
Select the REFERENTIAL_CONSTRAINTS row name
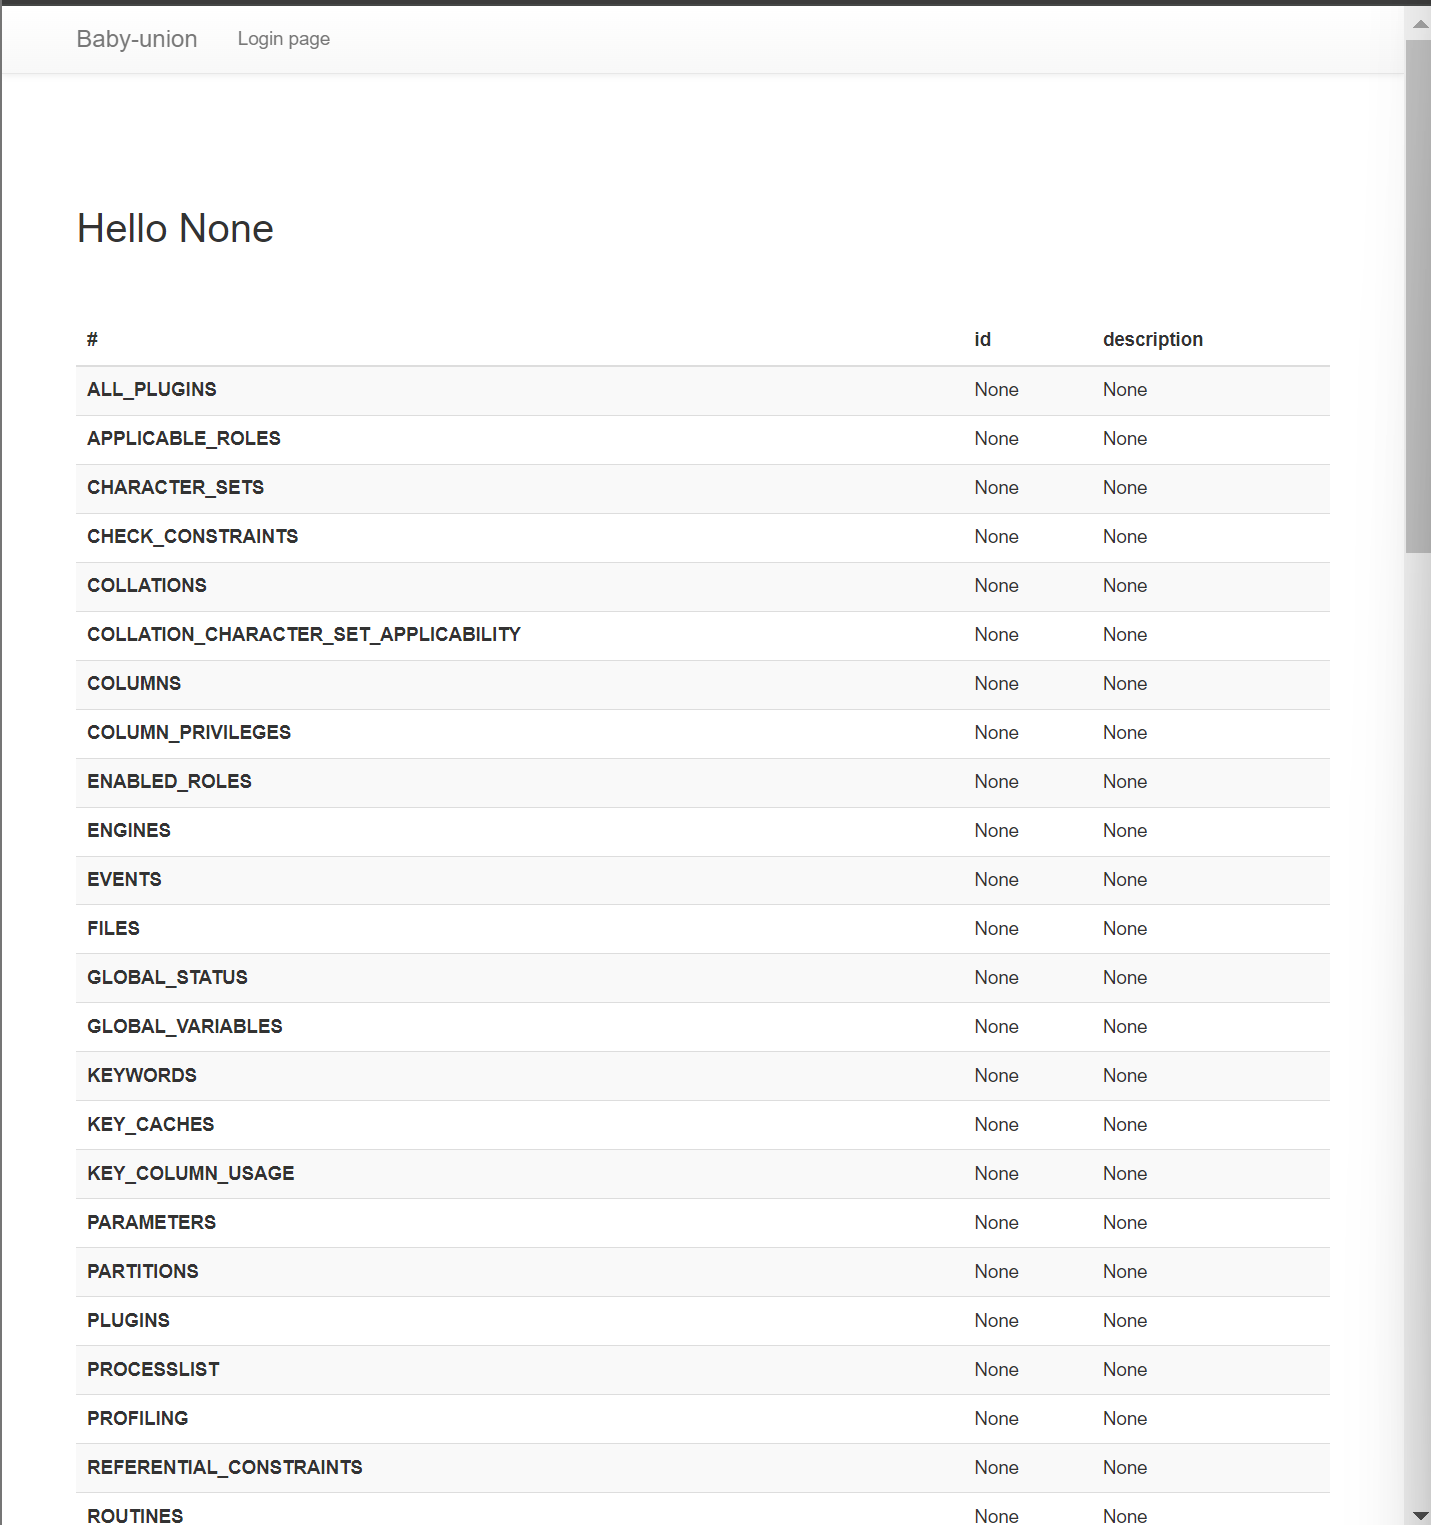pyautogui.click(x=225, y=1468)
